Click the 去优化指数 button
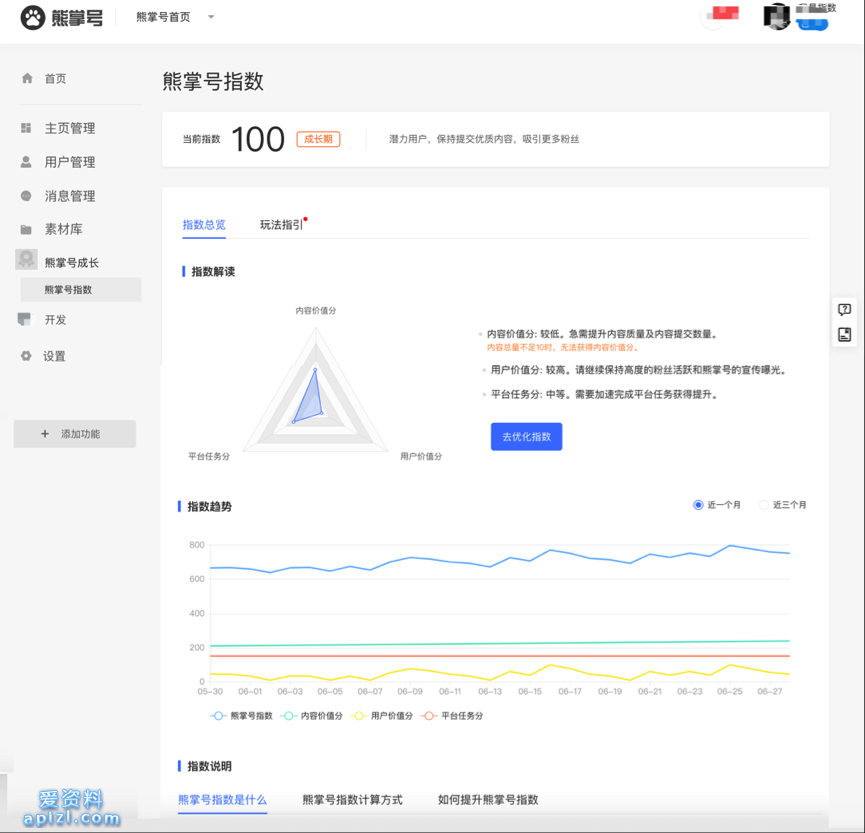This screenshot has height=833, width=865. (526, 436)
